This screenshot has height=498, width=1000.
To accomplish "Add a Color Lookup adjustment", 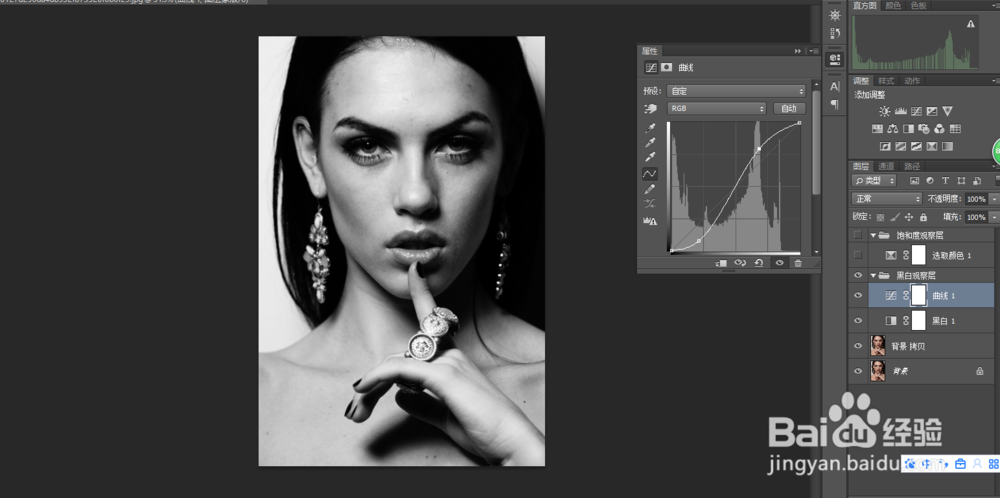I will pyautogui.click(x=955, y=129).
